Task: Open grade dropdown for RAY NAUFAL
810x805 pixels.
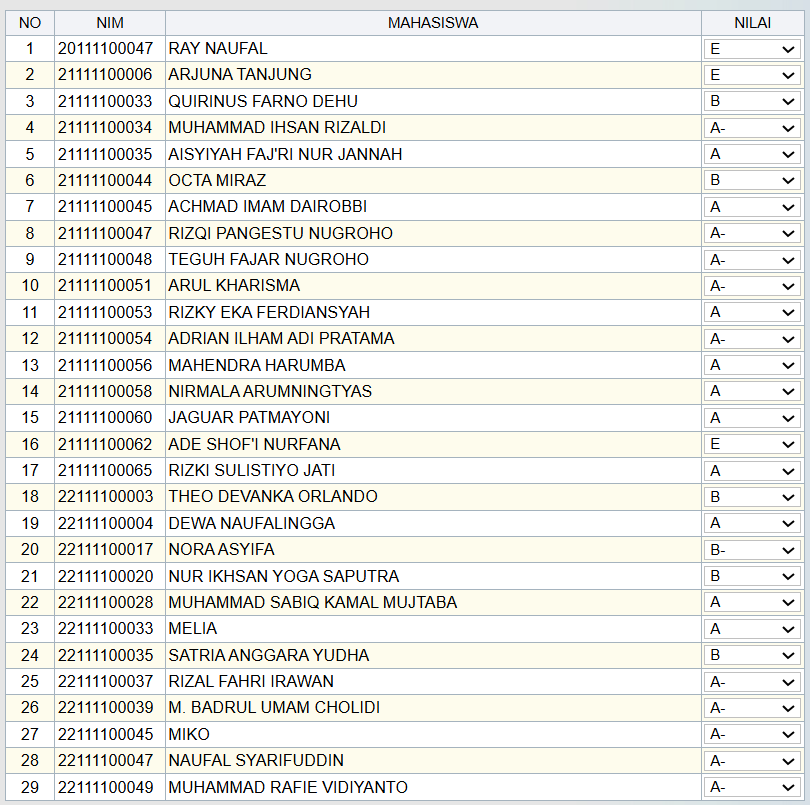Action: click(752, 49)
